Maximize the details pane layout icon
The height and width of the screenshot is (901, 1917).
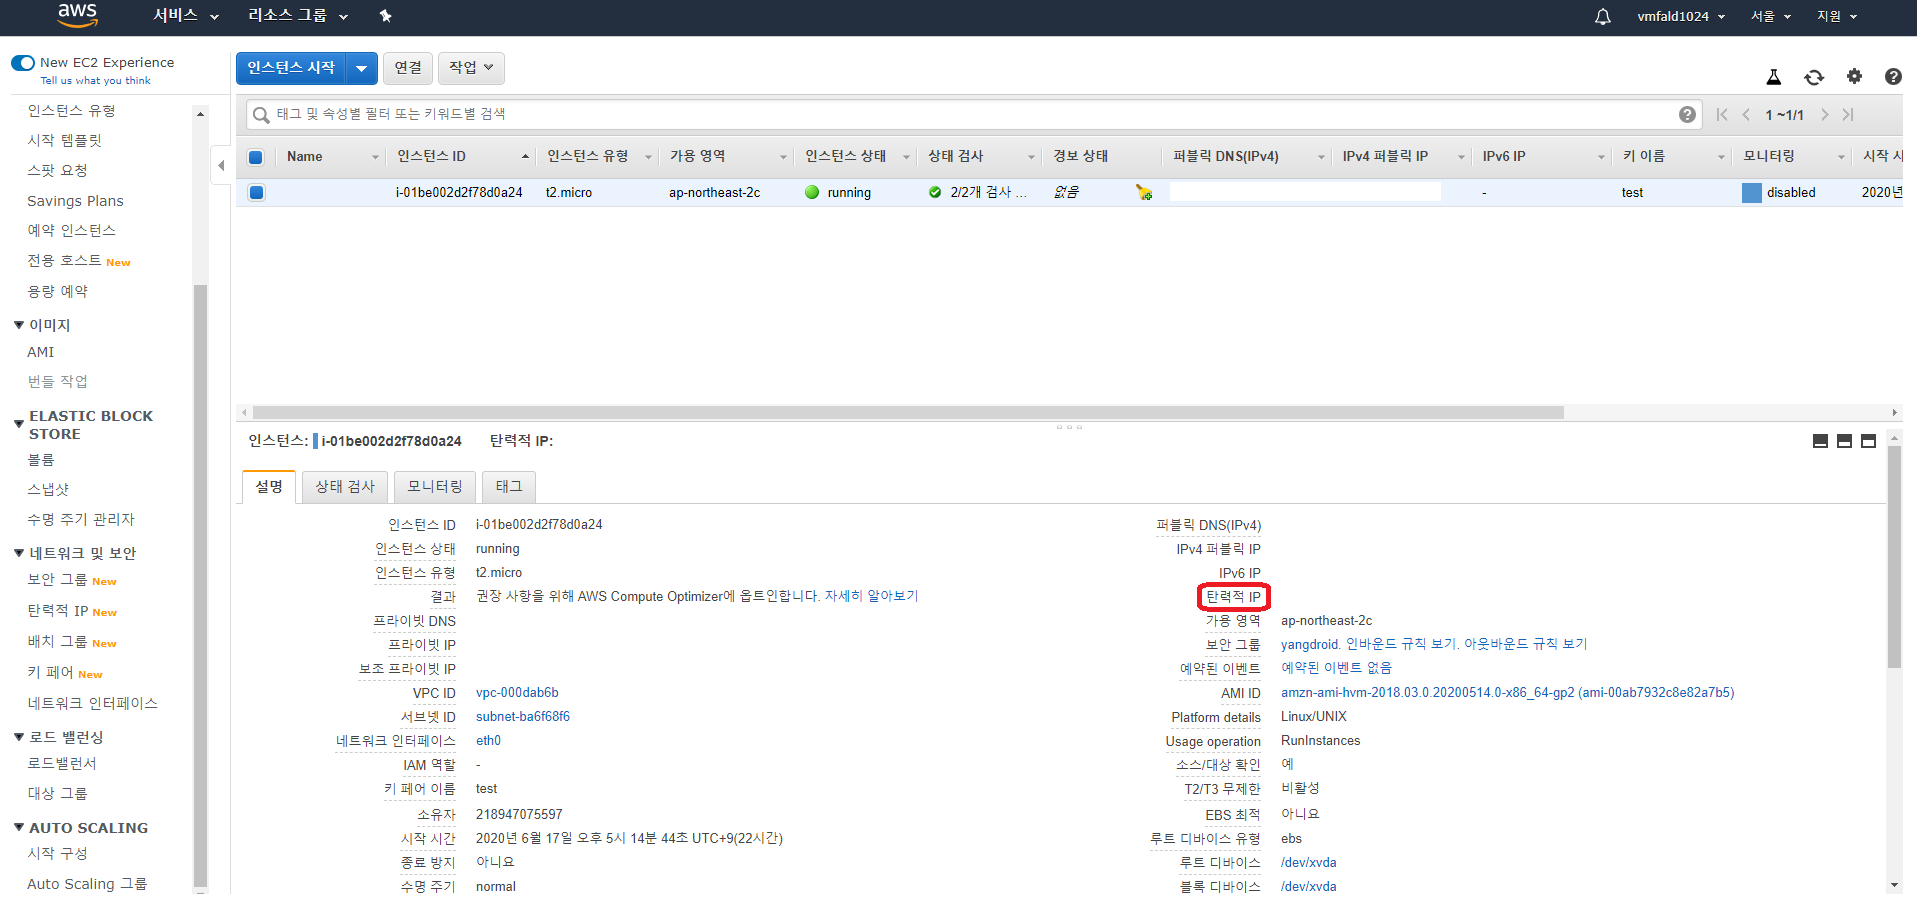[1868, 441]
